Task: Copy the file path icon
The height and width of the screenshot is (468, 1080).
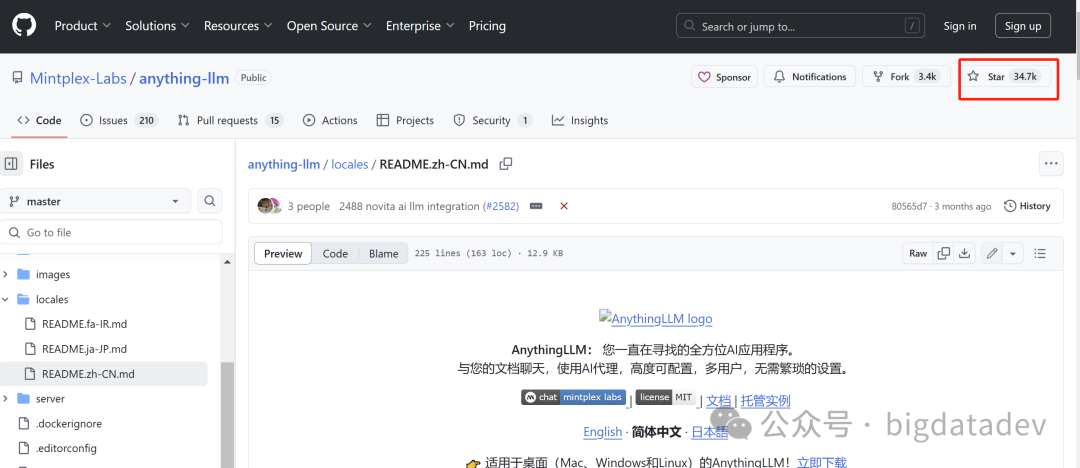Action: [506, 164]
